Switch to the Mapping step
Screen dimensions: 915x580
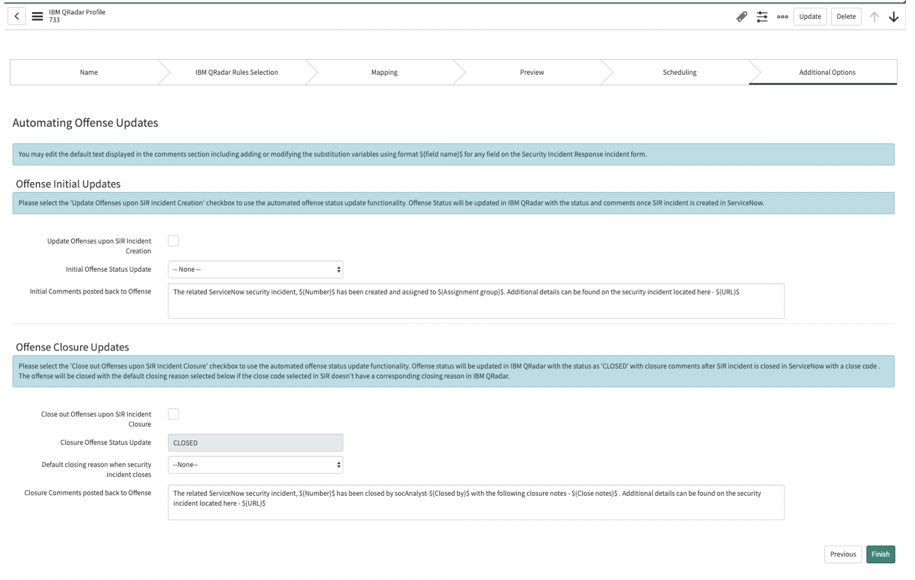(x=384, y=72)
